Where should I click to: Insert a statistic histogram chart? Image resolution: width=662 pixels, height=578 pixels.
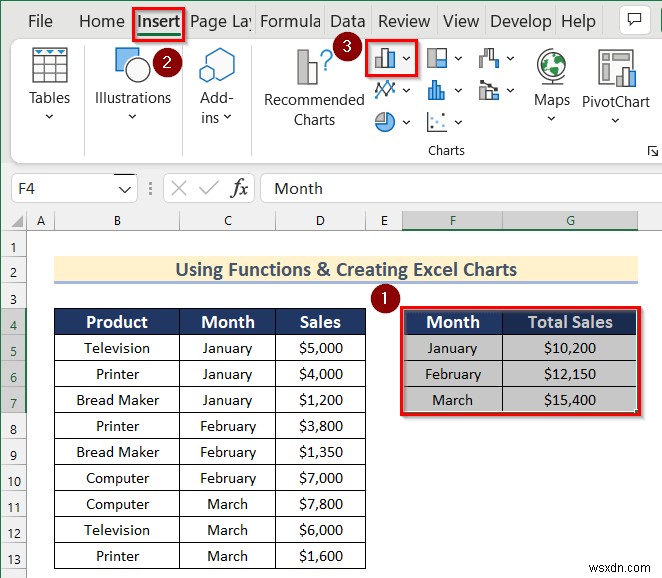[x=437, y=90]
